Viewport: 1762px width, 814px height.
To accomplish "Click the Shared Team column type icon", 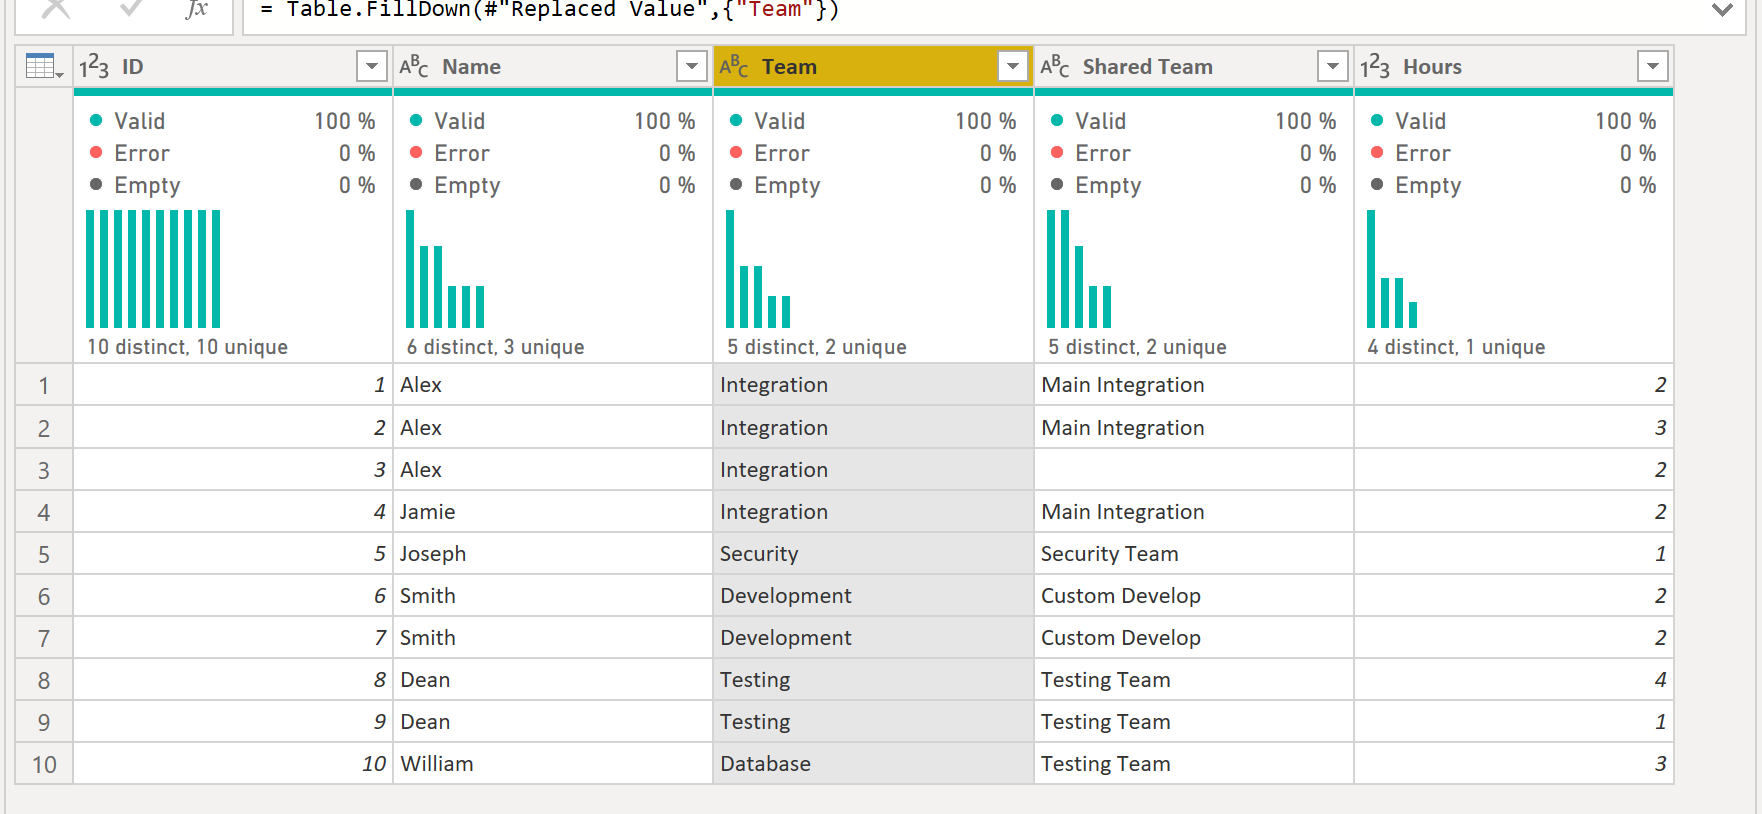I will [1055, 67].
